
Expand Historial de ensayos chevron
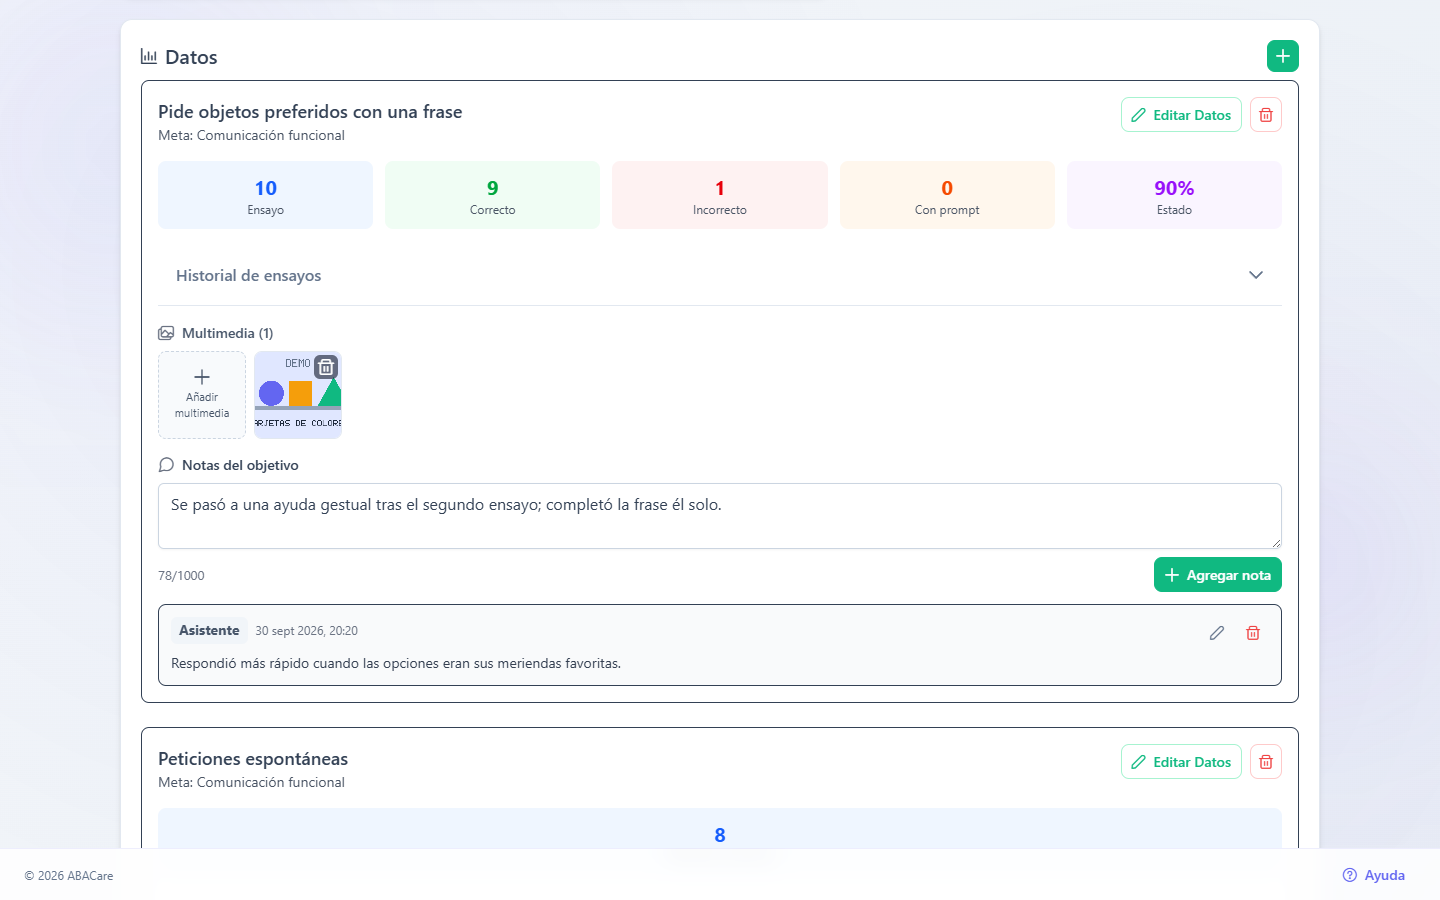(1256, 275)
